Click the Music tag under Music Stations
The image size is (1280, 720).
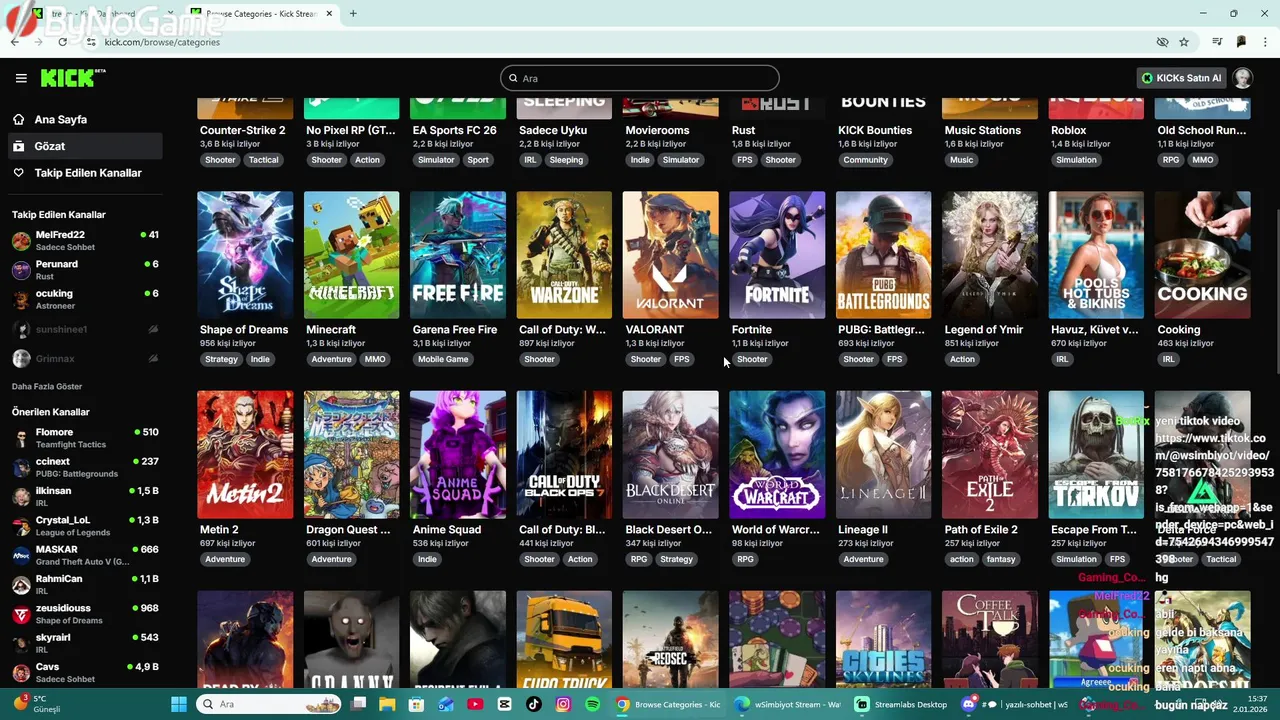[961, 160]
